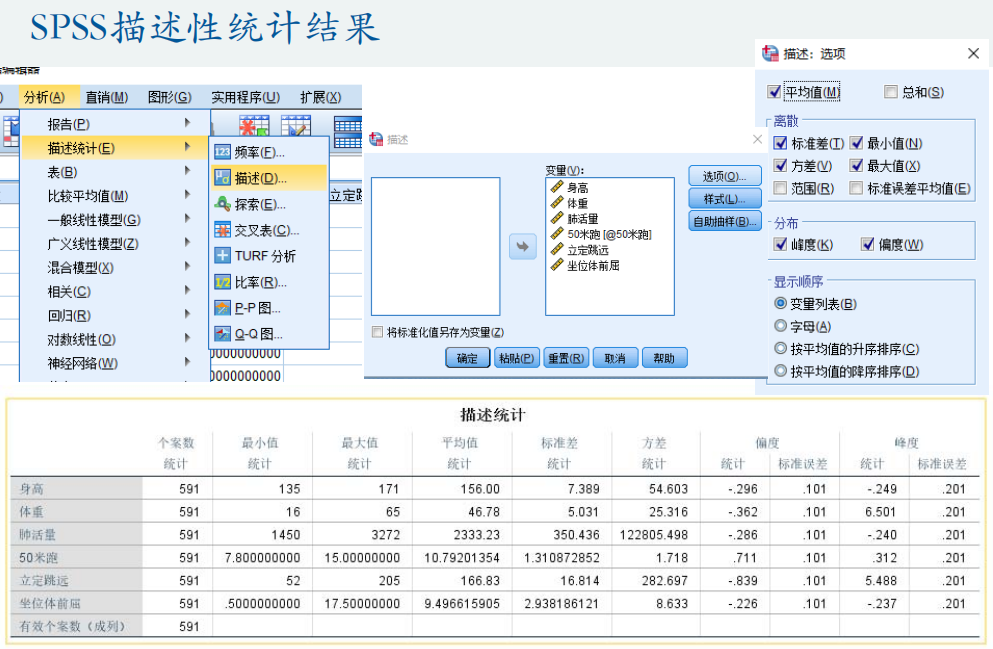Select the 坐位体前屈 variable ruler icon
Screen dimensions: 993x649
pyautogui.click(x=557, y=265)
